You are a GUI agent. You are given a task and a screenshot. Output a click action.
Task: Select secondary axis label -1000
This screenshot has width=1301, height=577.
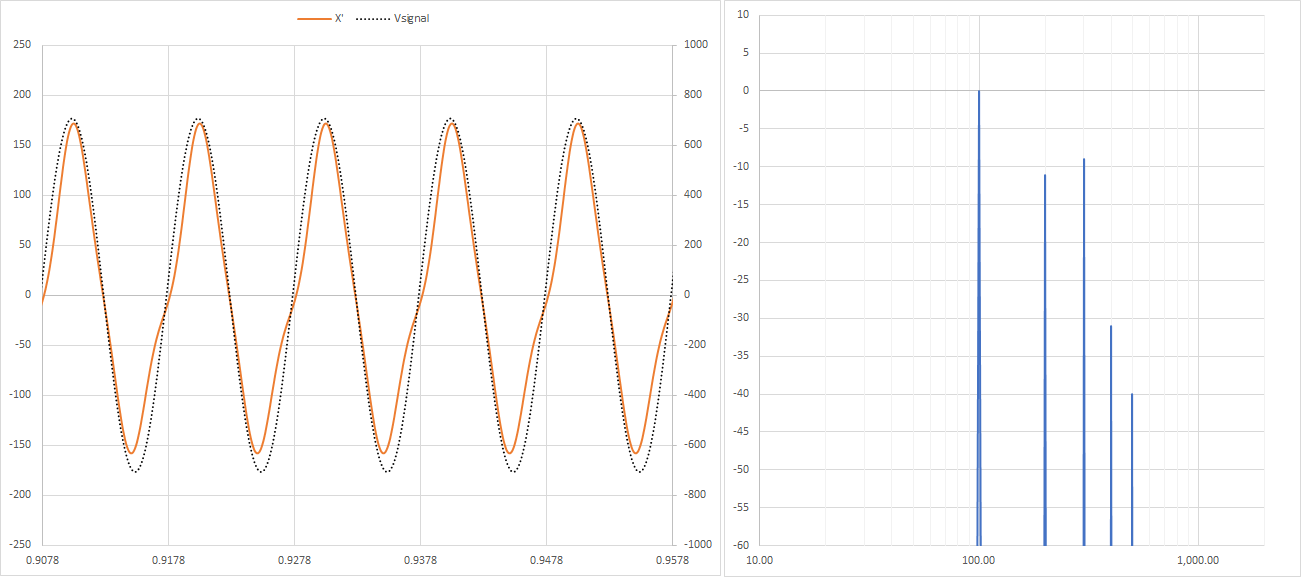click(698, 545)
